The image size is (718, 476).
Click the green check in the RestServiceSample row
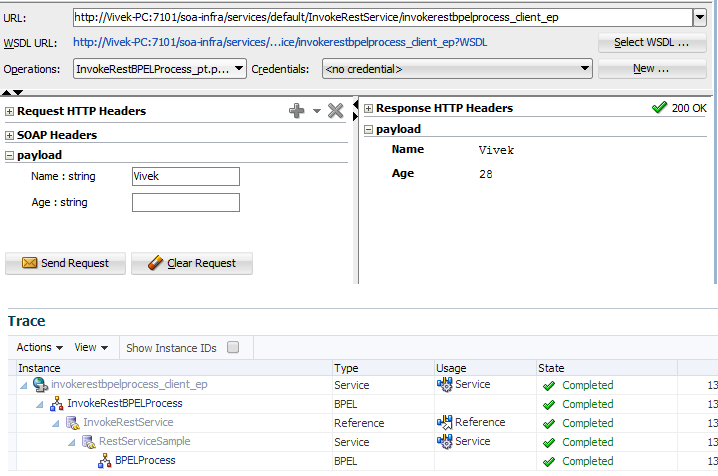pyautogui.click(x=549, y=443)
